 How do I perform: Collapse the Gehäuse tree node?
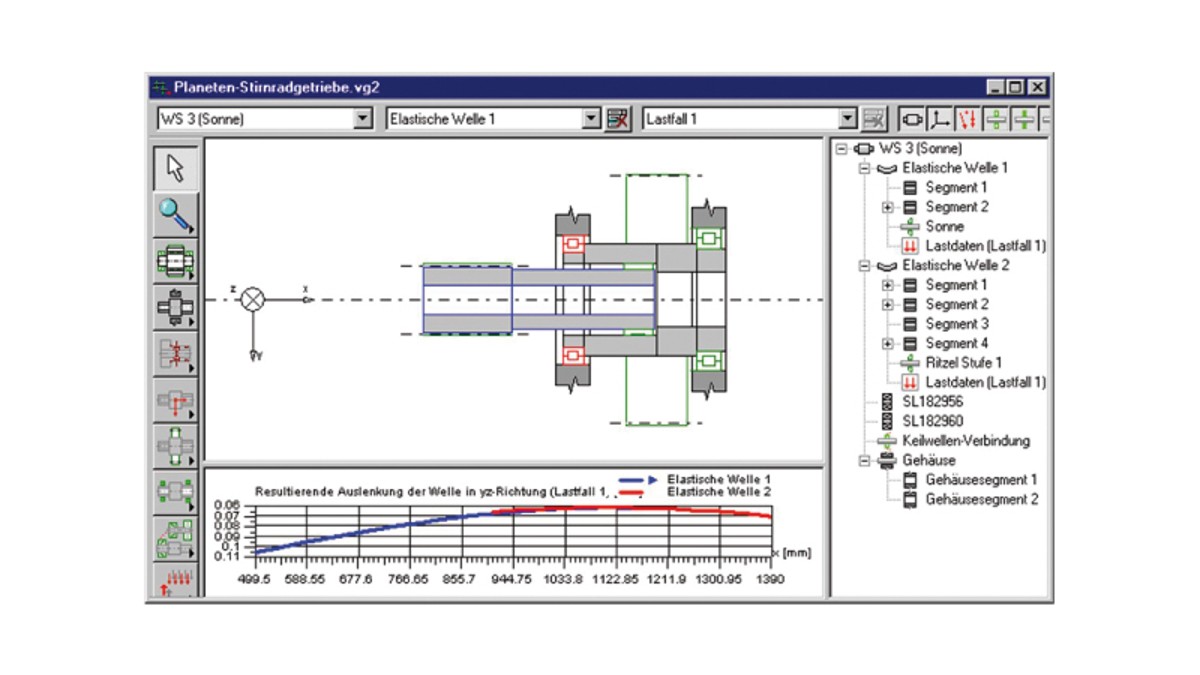(x=865, y=460)
